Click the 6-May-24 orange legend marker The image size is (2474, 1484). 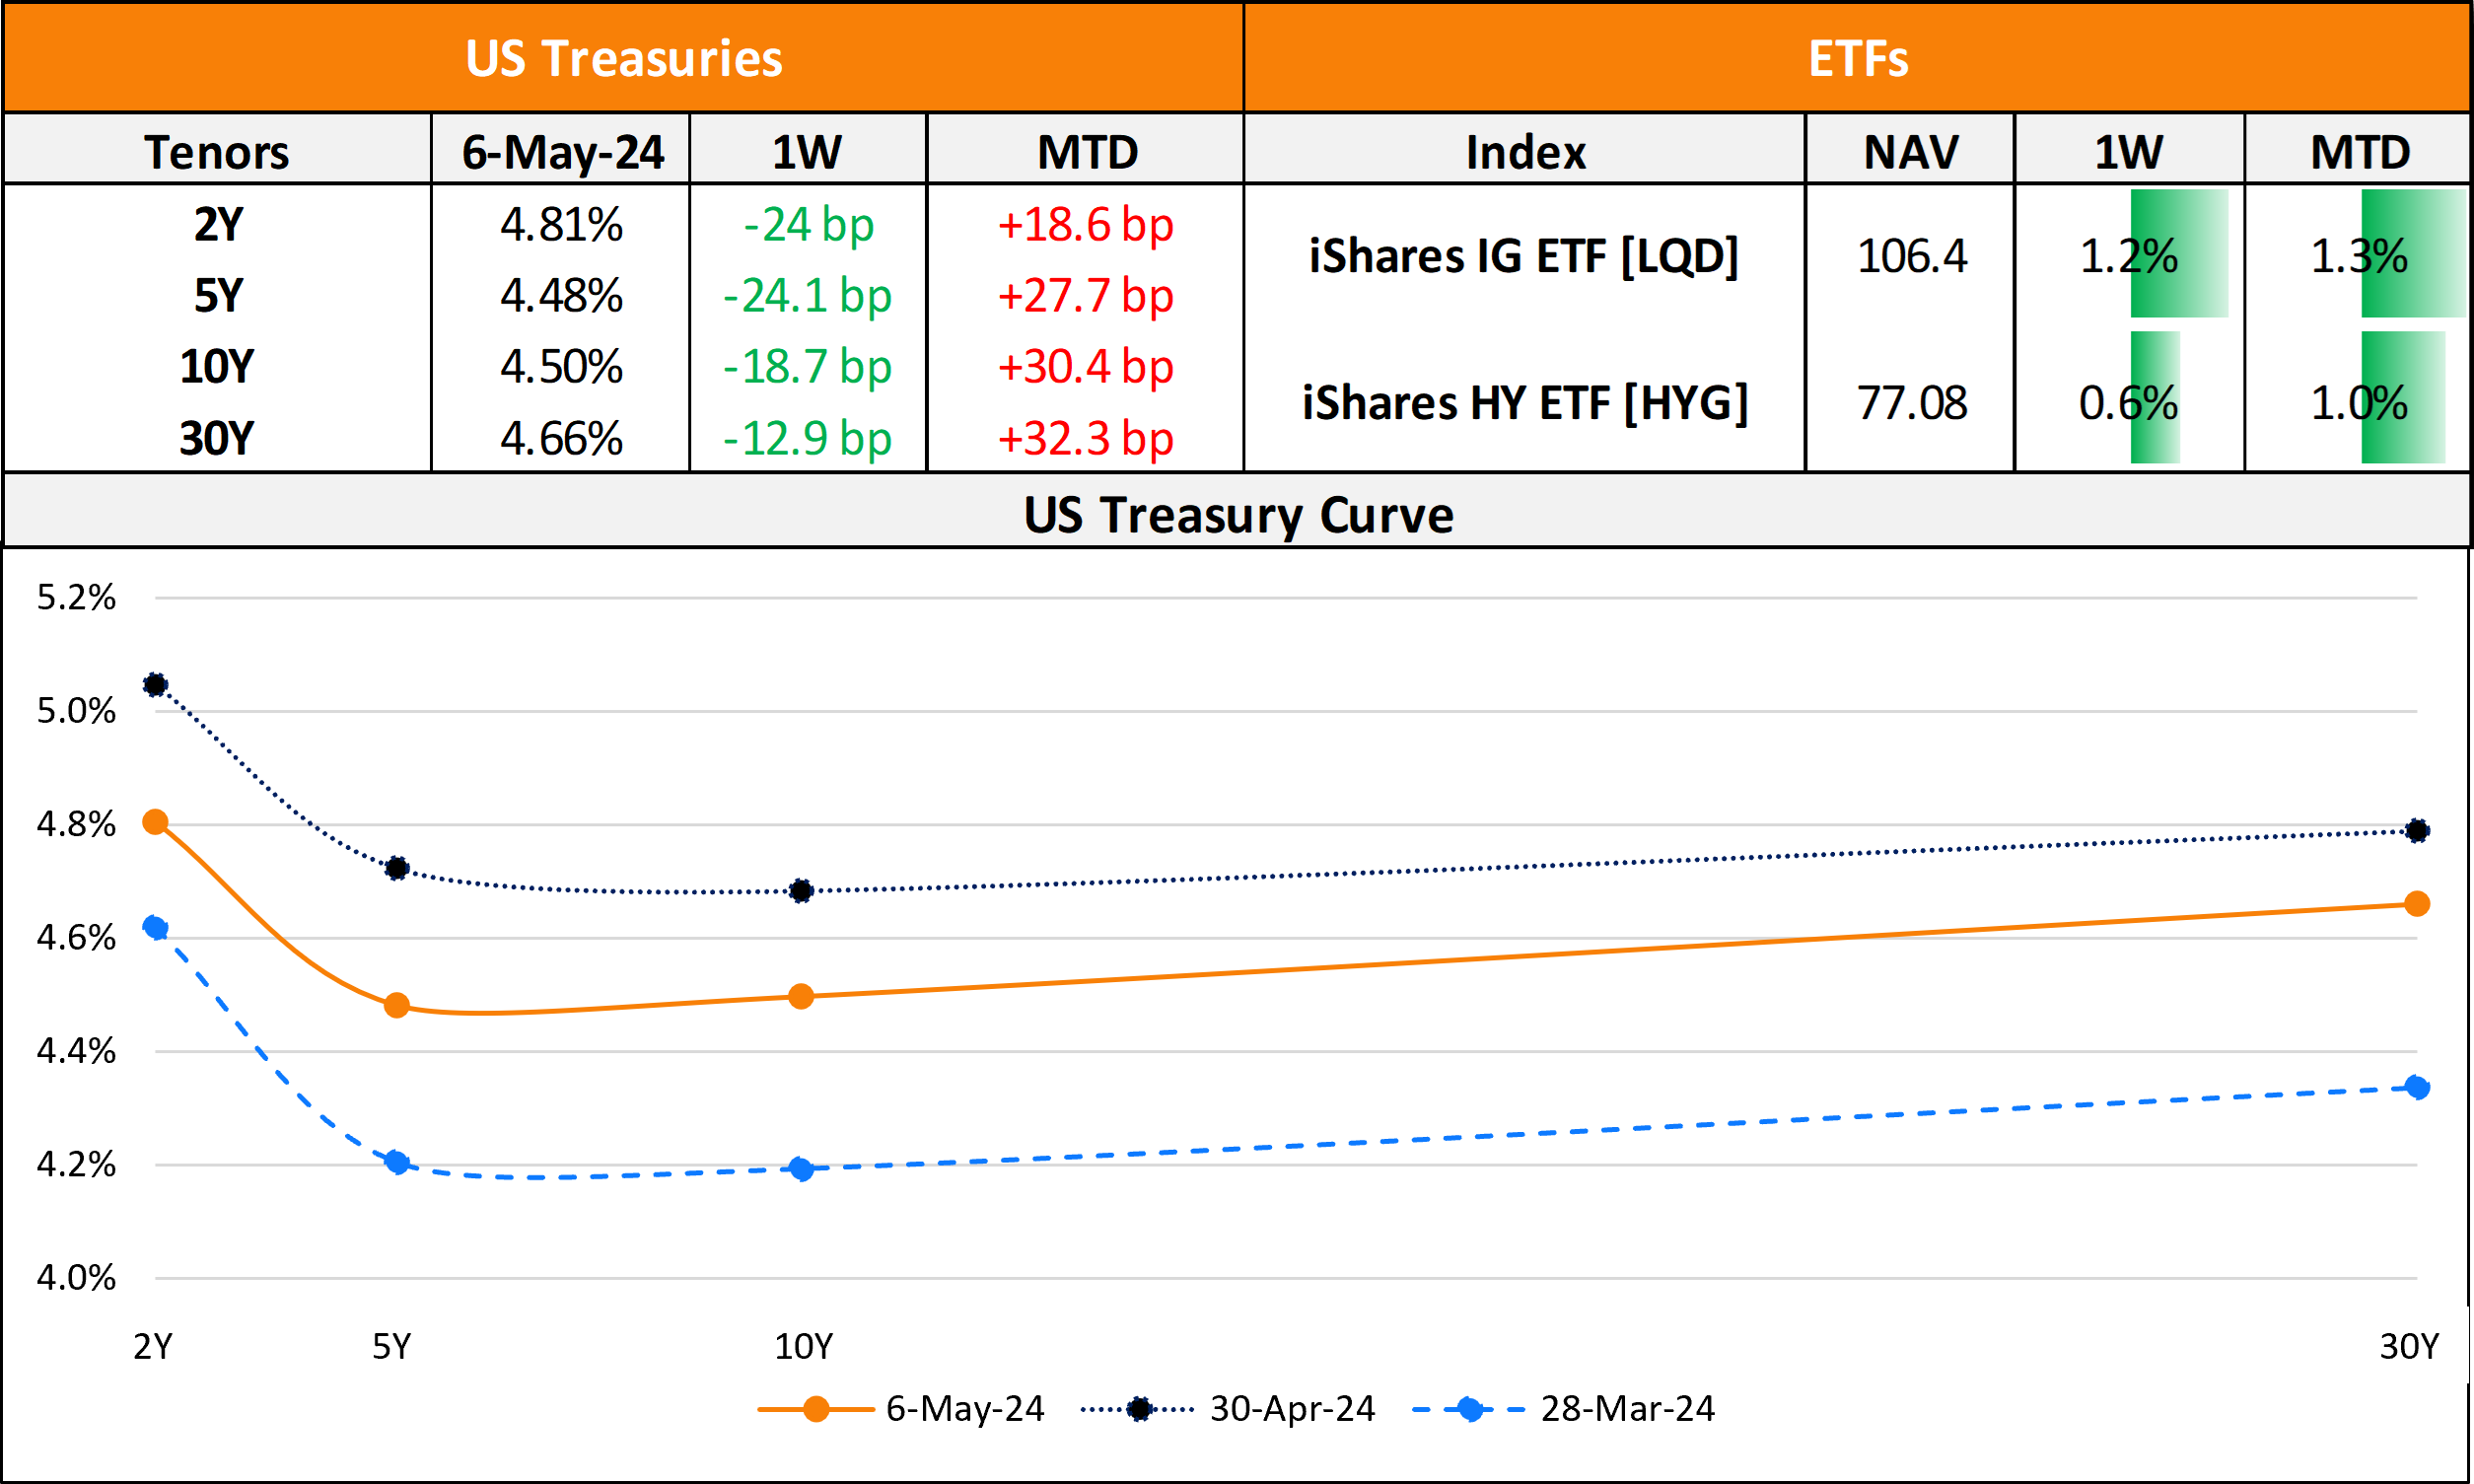pos(816,1409)
